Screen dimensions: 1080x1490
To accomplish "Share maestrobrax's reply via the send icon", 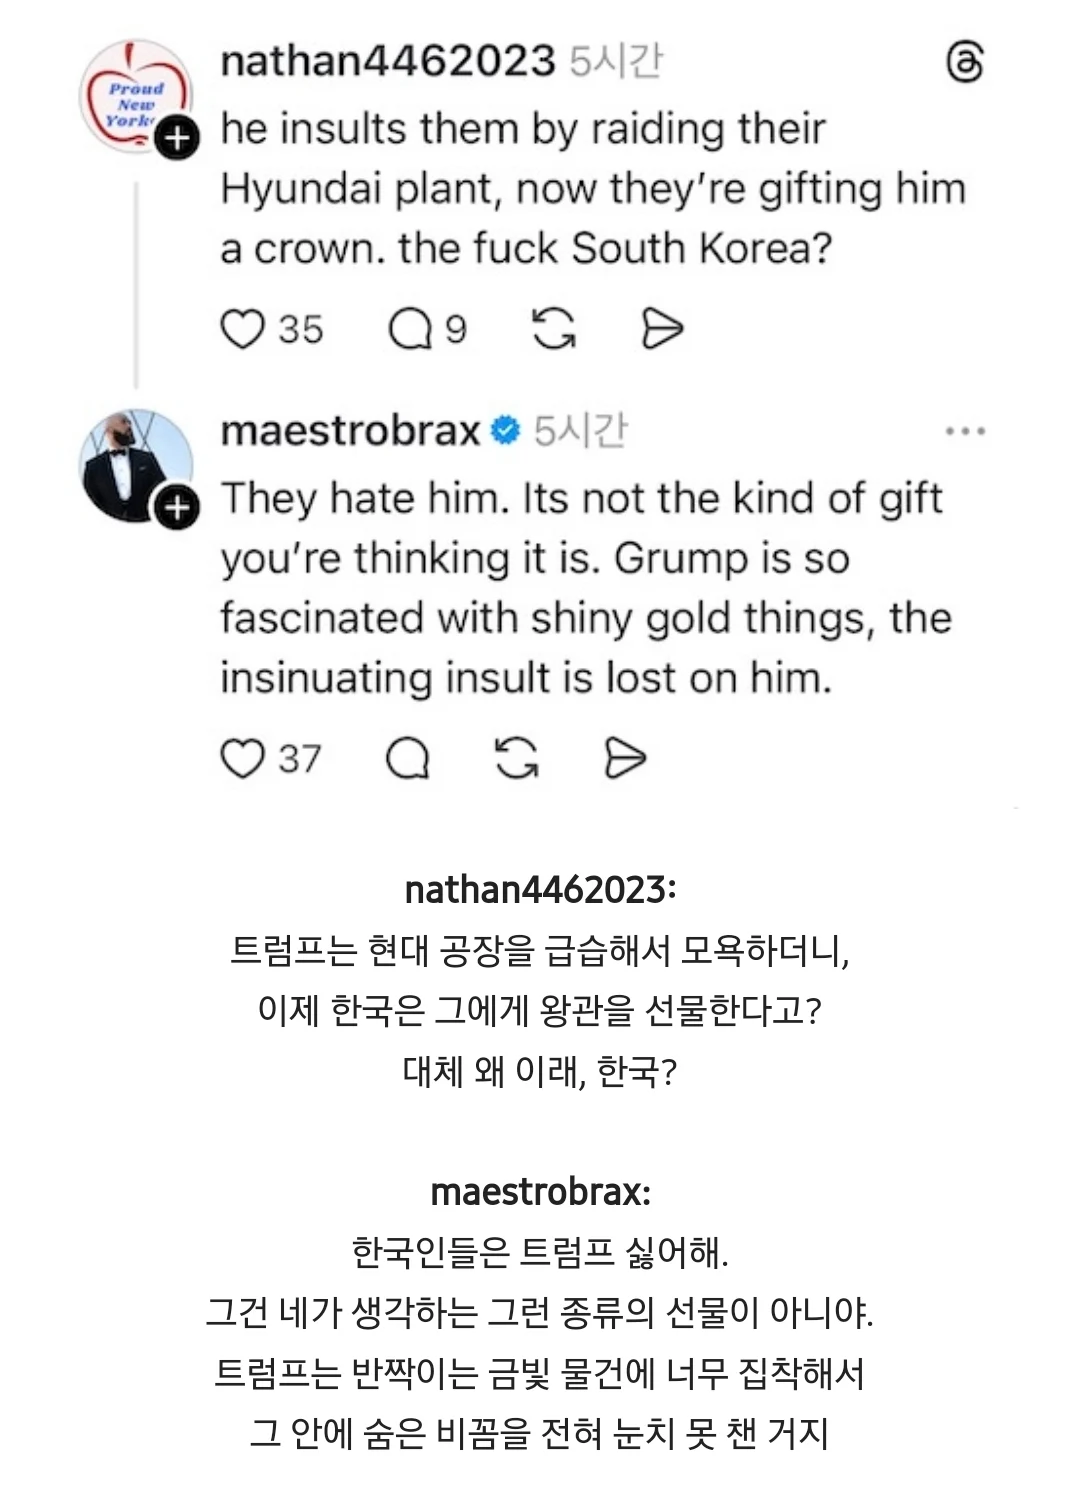I will [625, 759].
